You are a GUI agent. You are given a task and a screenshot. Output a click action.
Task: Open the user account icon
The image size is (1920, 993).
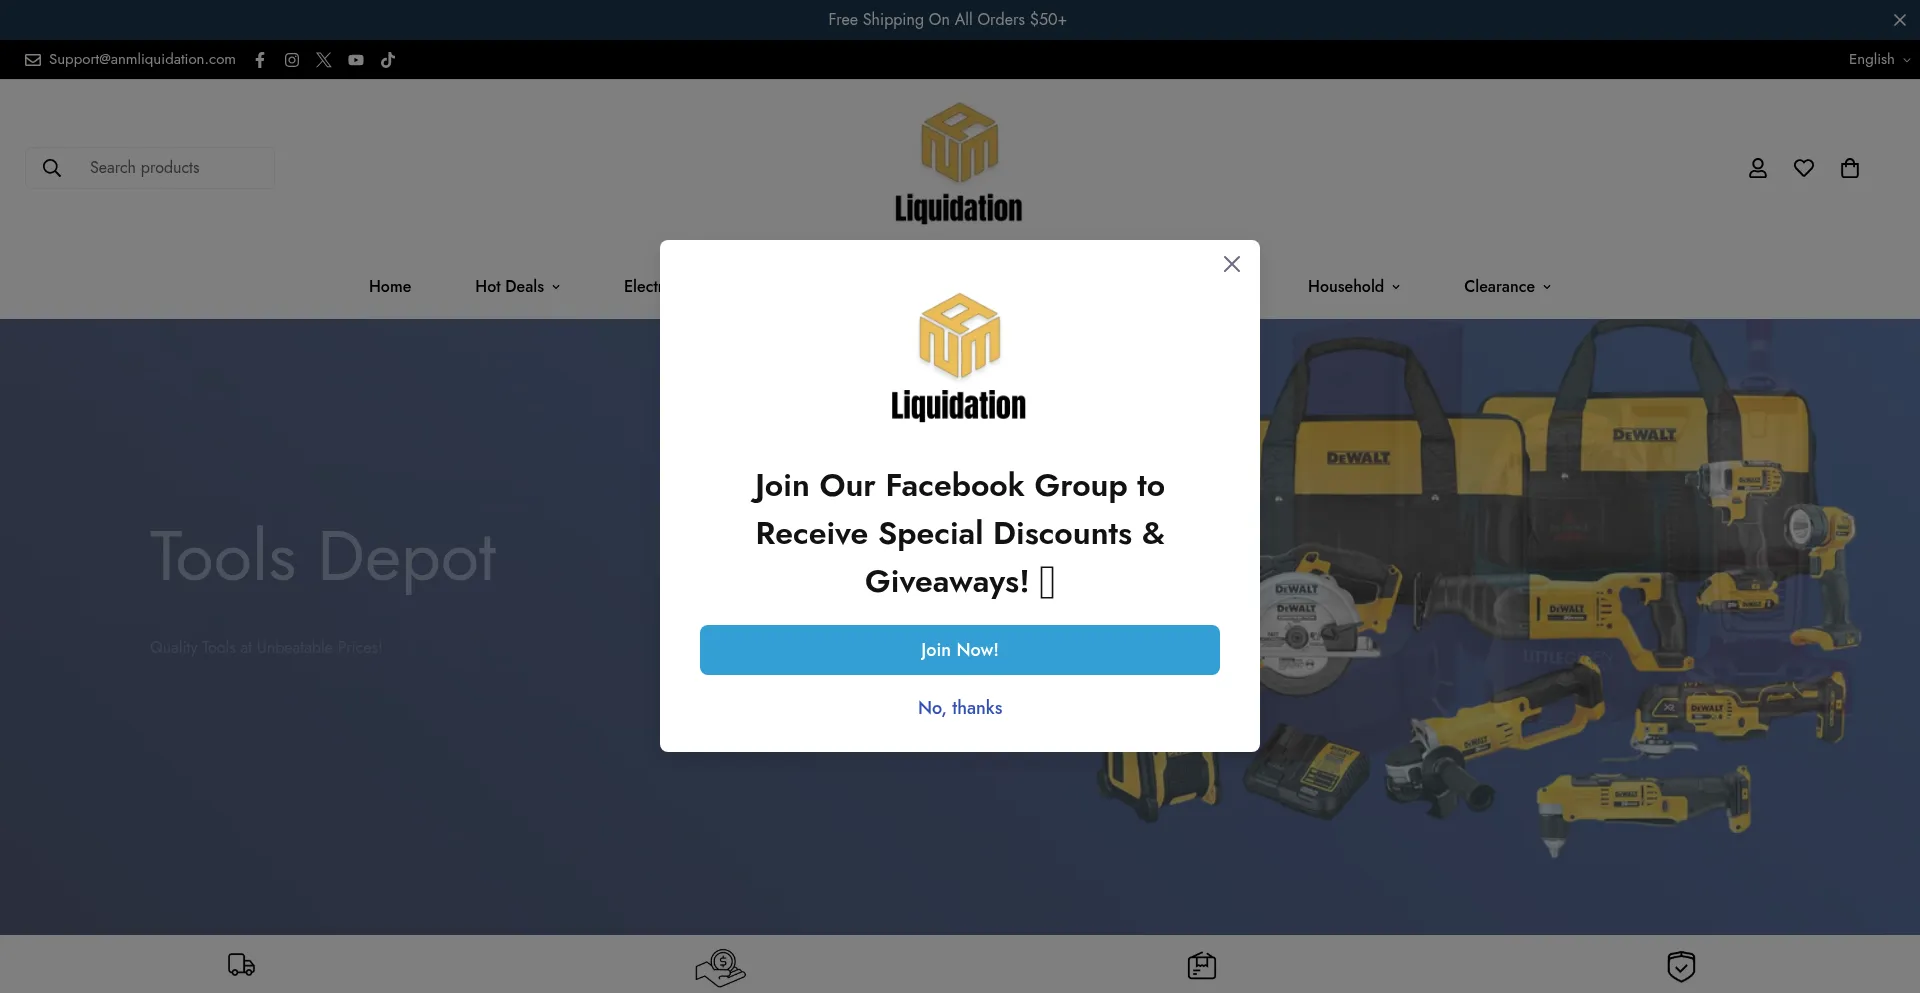(1758, 168)
